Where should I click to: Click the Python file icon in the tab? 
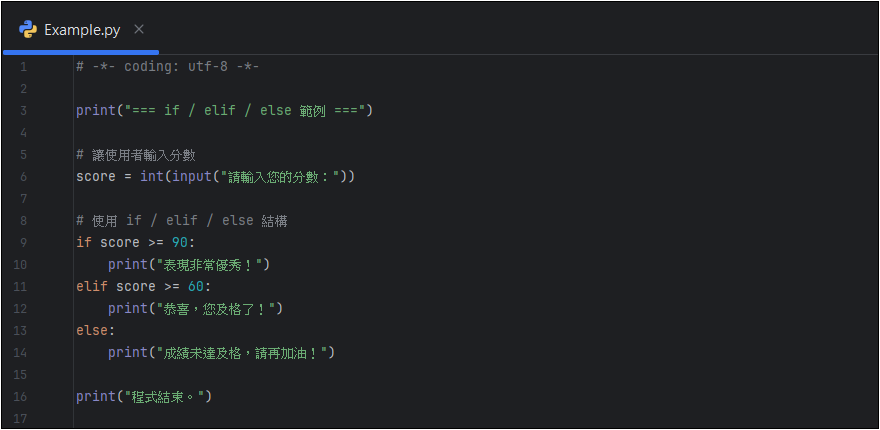tap(28, 29)
